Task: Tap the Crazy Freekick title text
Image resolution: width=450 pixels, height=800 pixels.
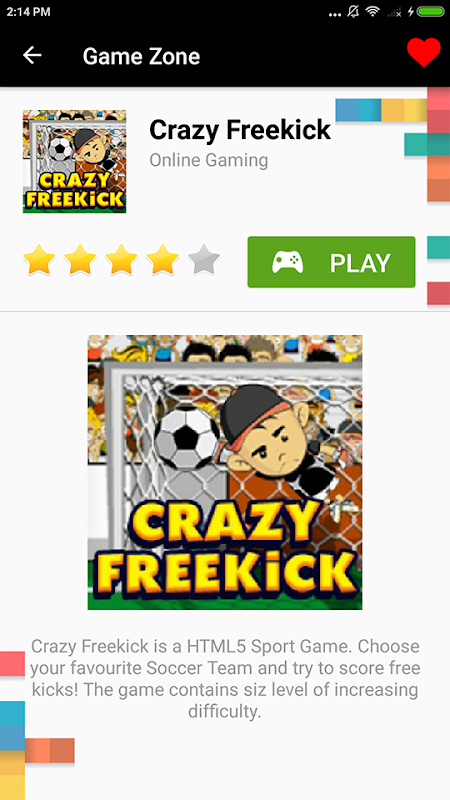Action: (x=240, y=130)
